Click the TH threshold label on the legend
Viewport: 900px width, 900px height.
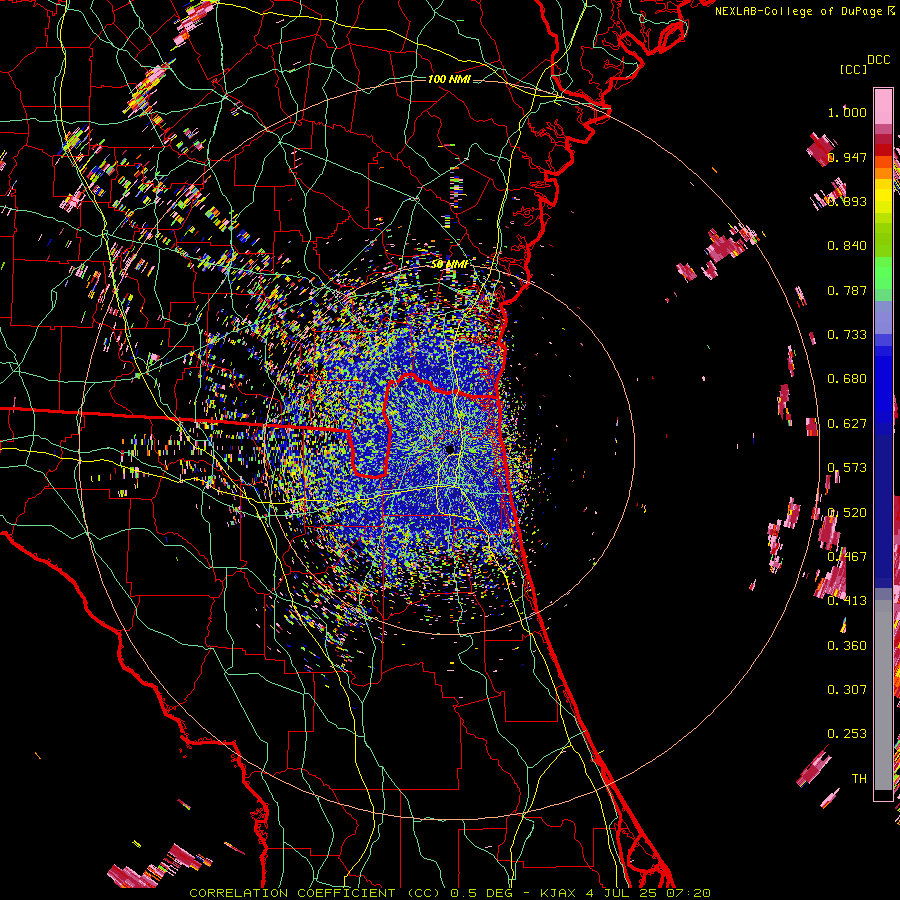click(x=859, y=779)
